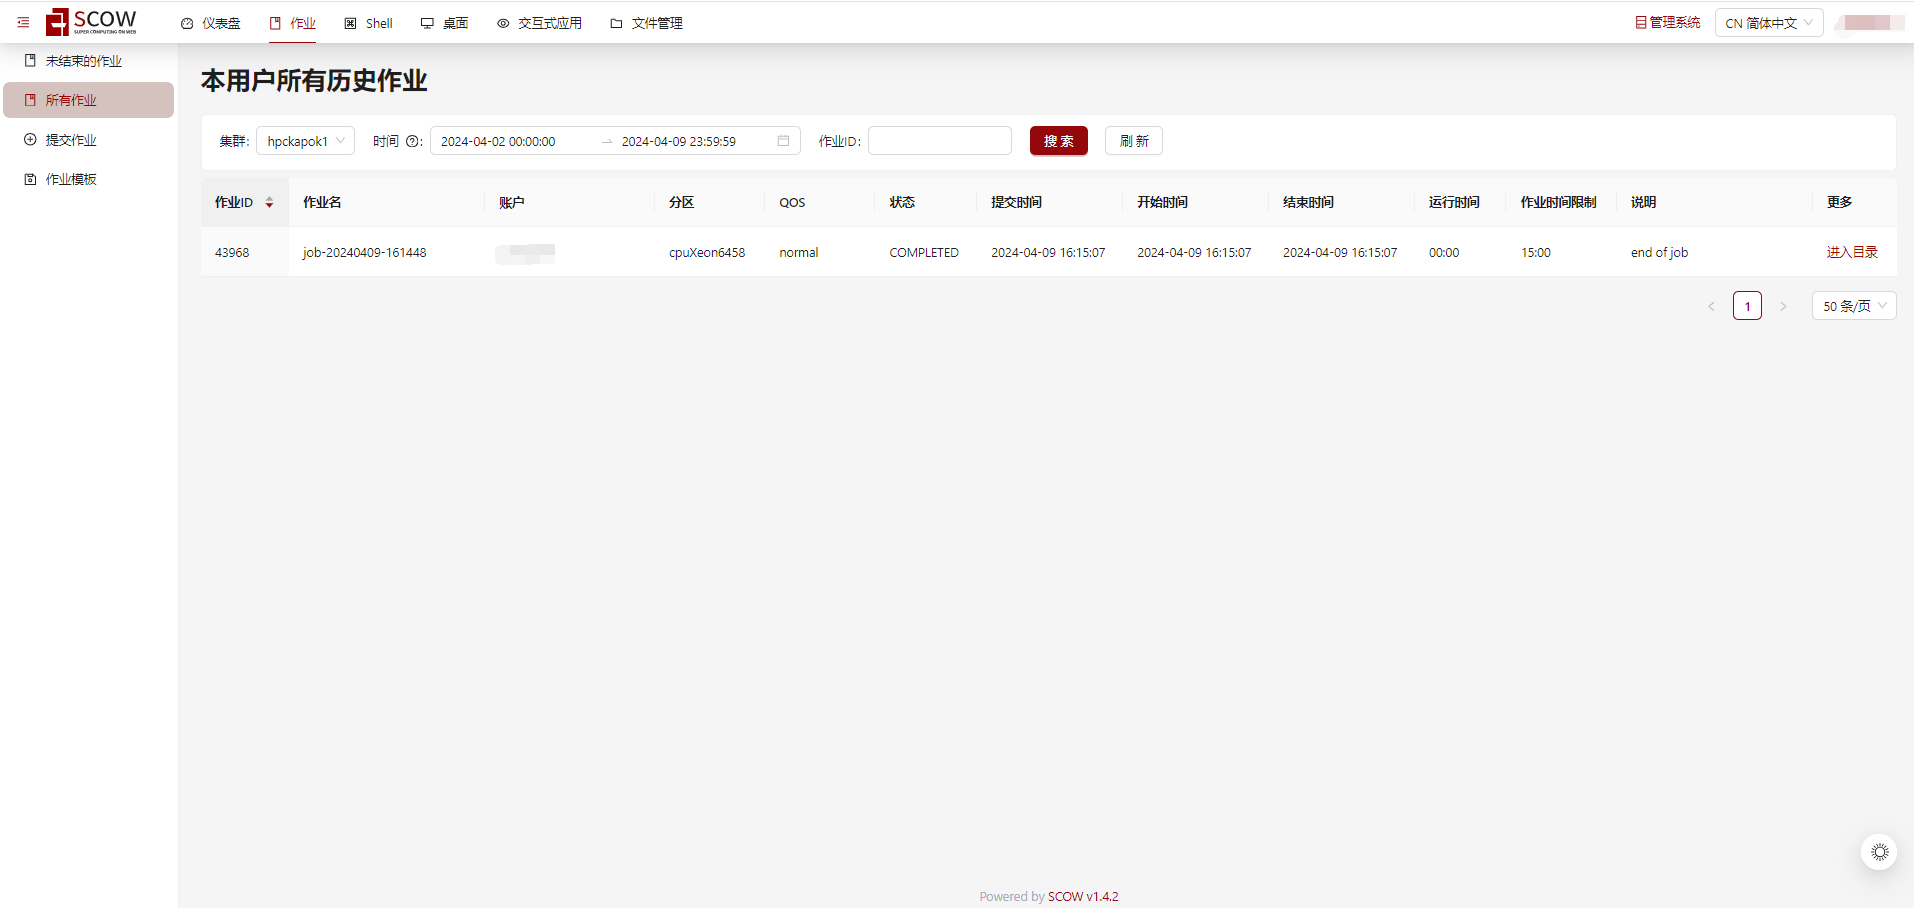The width and height of the screenshot is (1914, 908).
Task: Click the SCOW logo
Action: (91, 22)
